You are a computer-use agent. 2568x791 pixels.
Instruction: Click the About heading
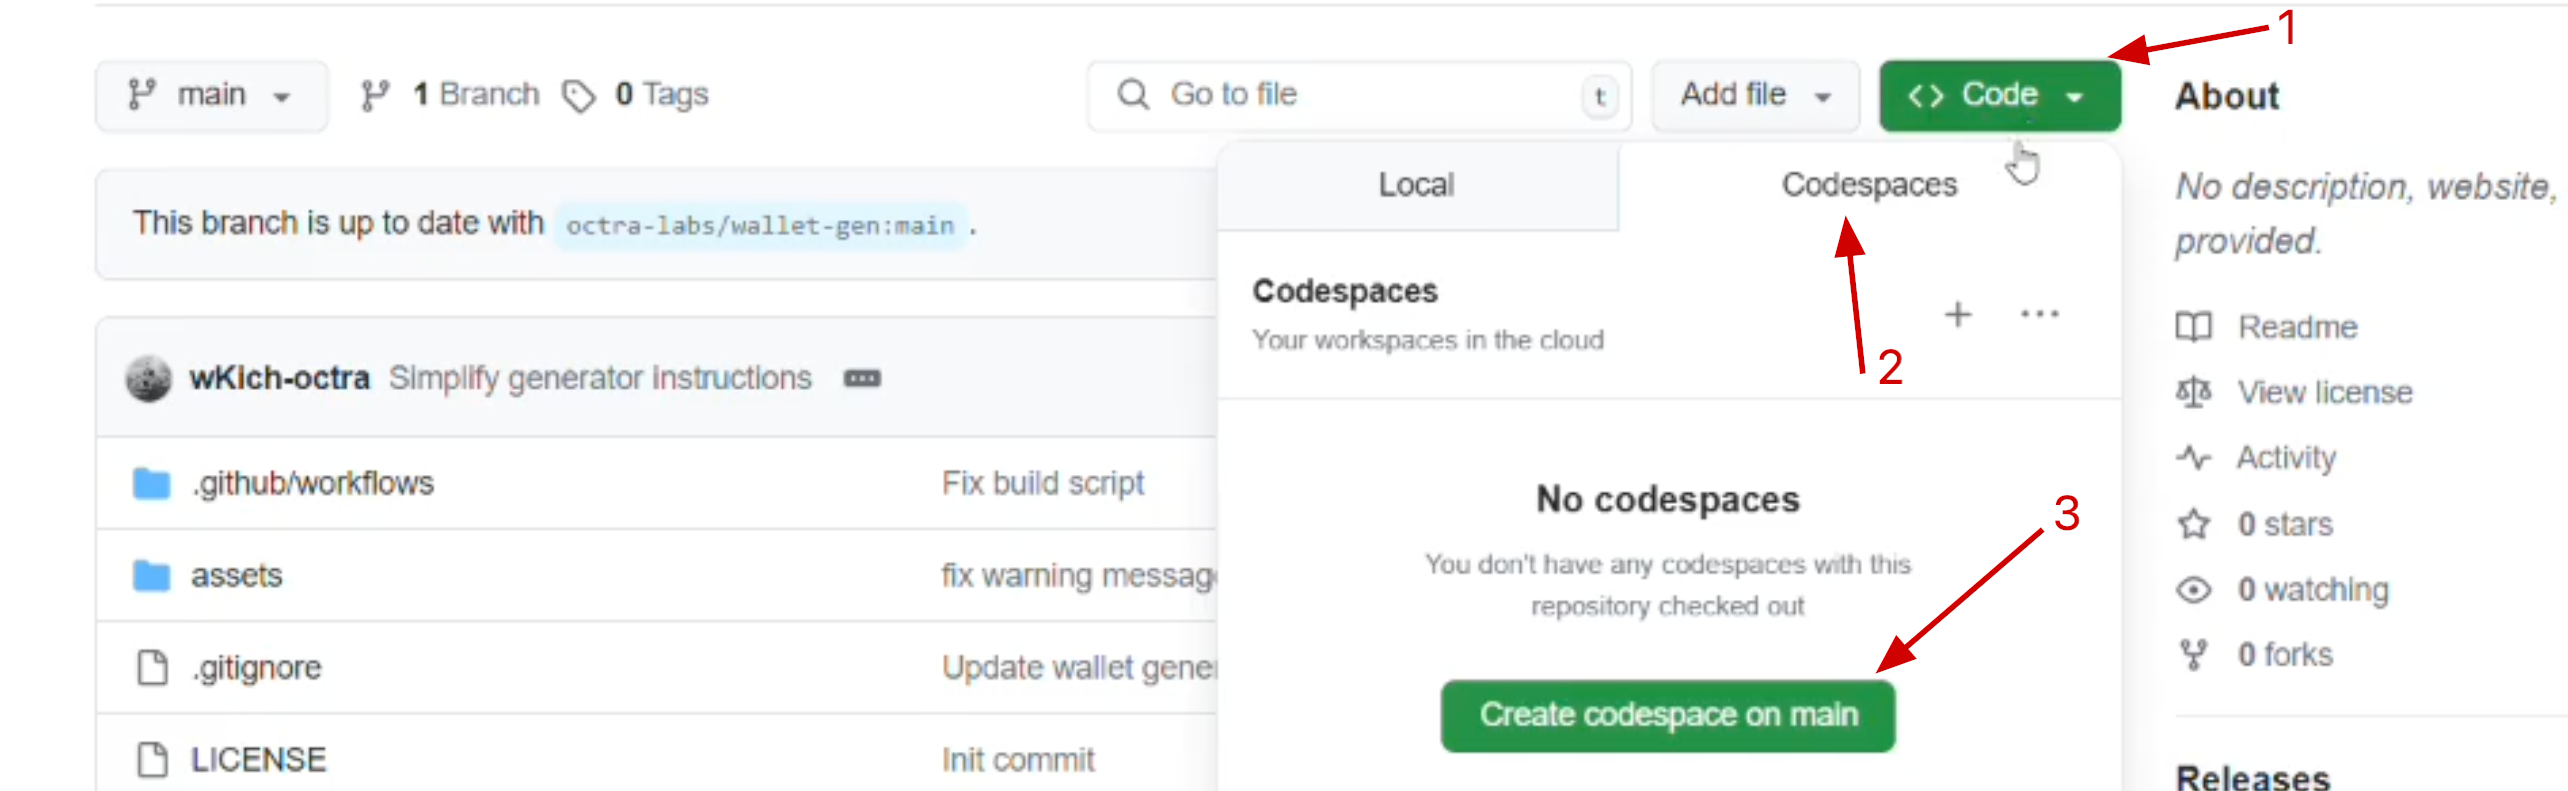pyautogui.click(x=2227, y=97)
